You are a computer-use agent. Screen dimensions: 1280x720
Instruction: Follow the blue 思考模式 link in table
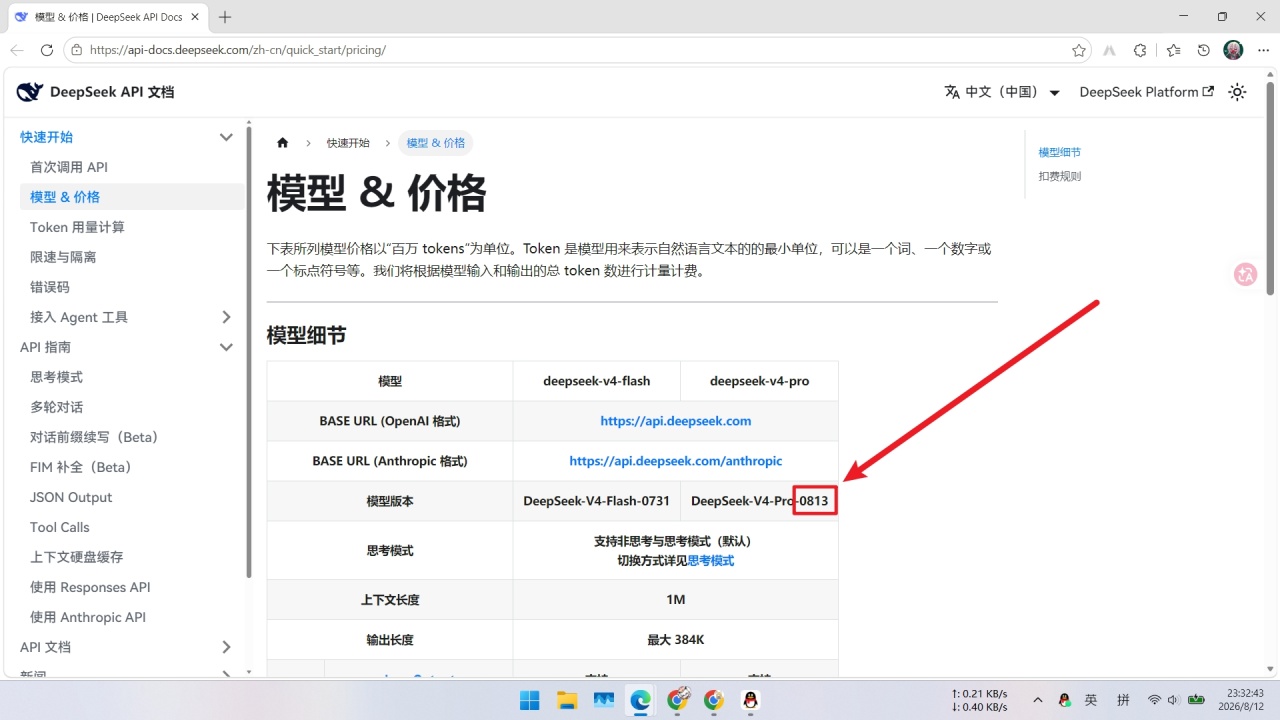pos(711,561)
